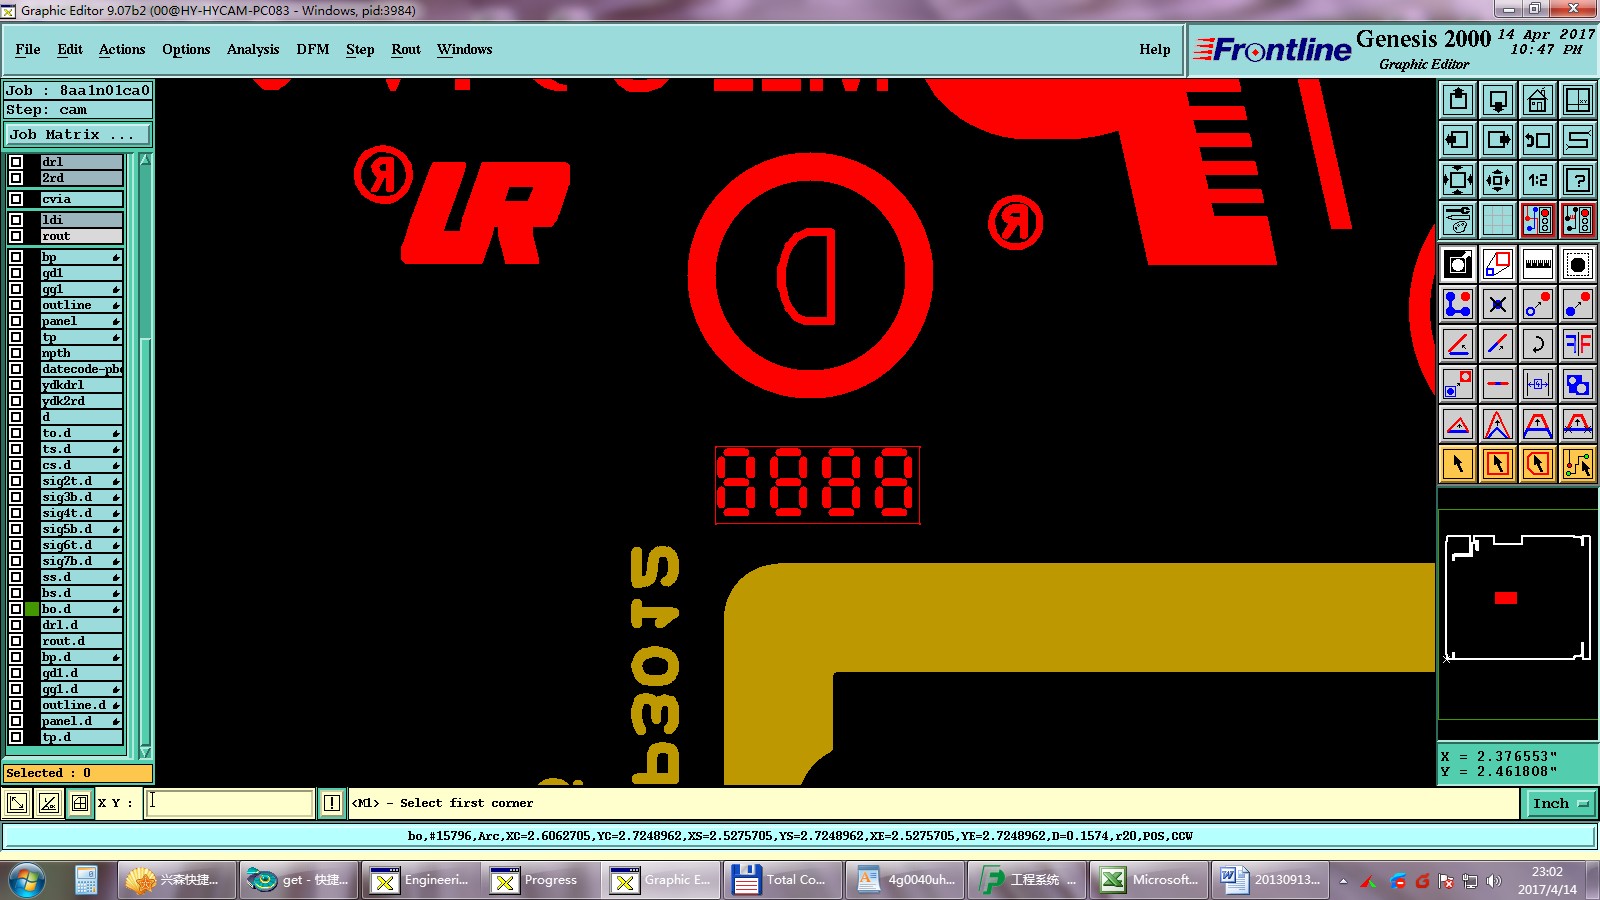Screen dimensions: 1600x900
Task: Click the Job Matrix button
Action: [78, 134]
